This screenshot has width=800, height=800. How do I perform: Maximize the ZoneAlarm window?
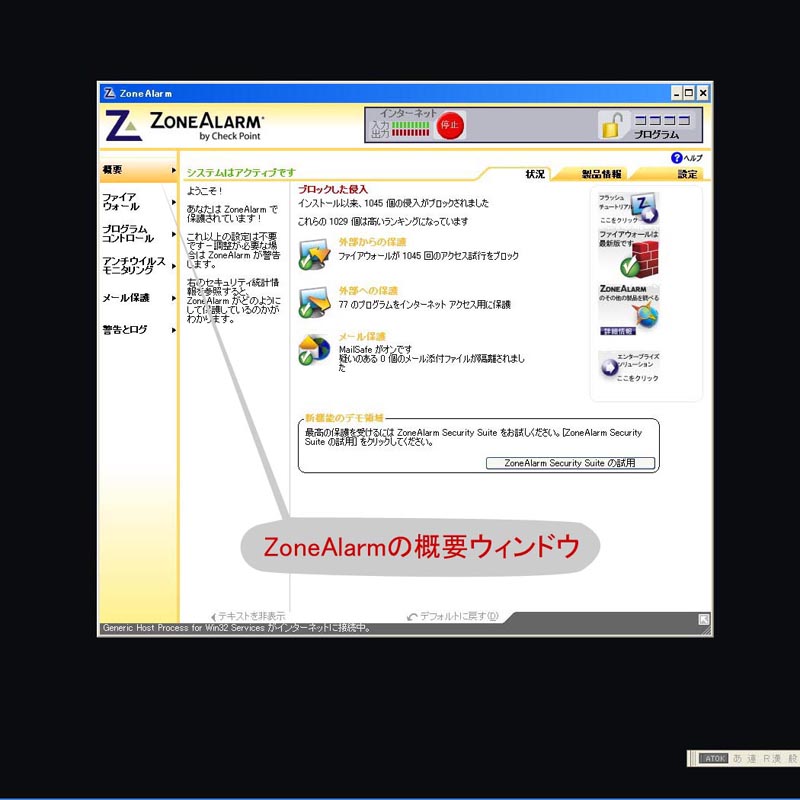(689, 93)
